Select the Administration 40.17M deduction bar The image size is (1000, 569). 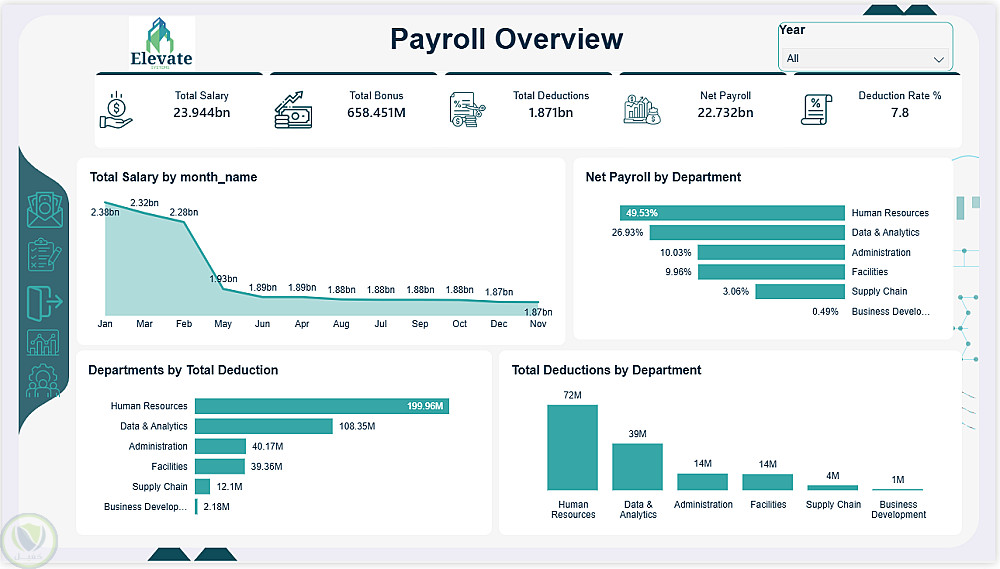(x=221, y=446)
